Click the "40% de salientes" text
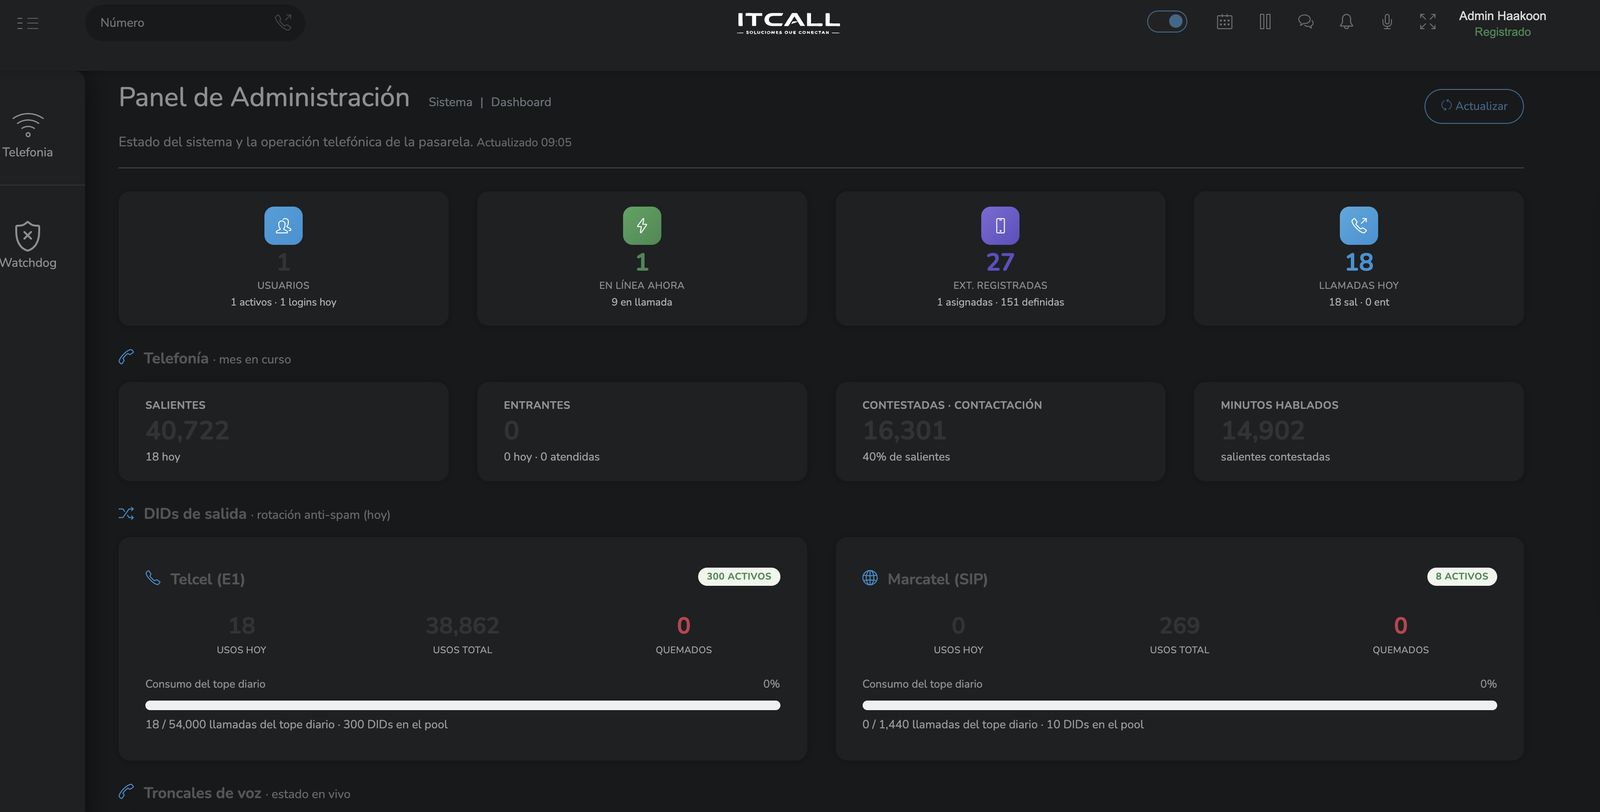 pos(906,457)
